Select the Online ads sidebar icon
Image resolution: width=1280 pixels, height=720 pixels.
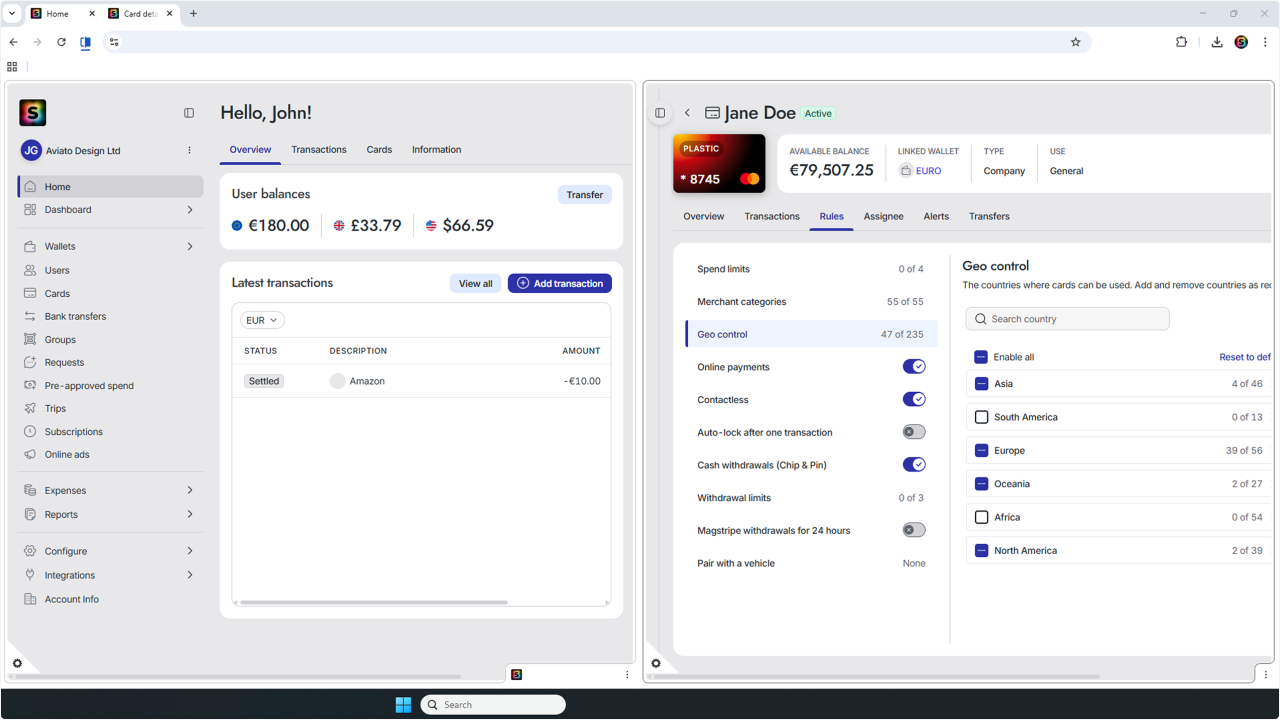30,454
